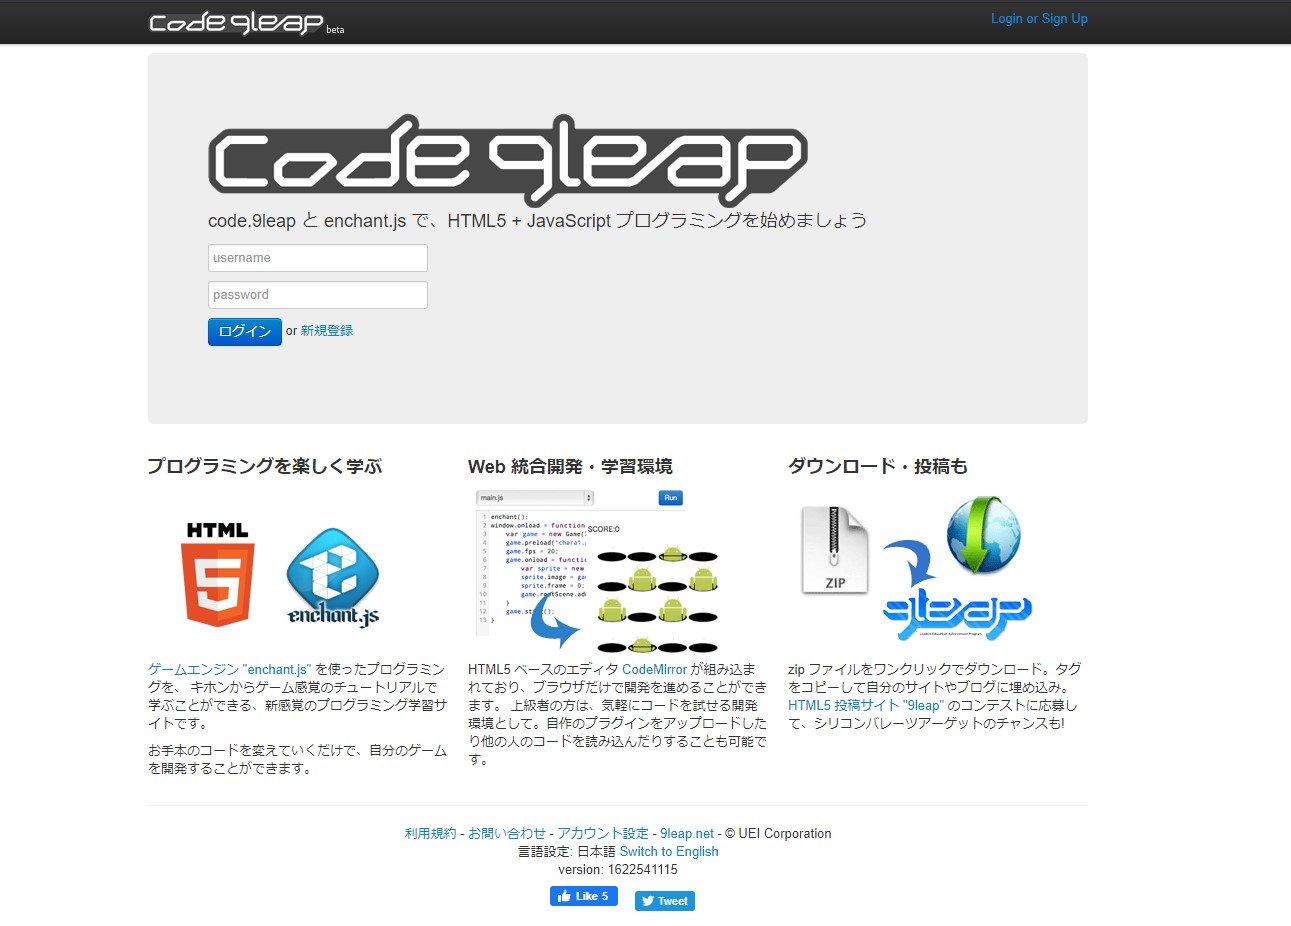Click the enchant.js logo icon
The image size is (1291, 926).
(x=333, y=578)
